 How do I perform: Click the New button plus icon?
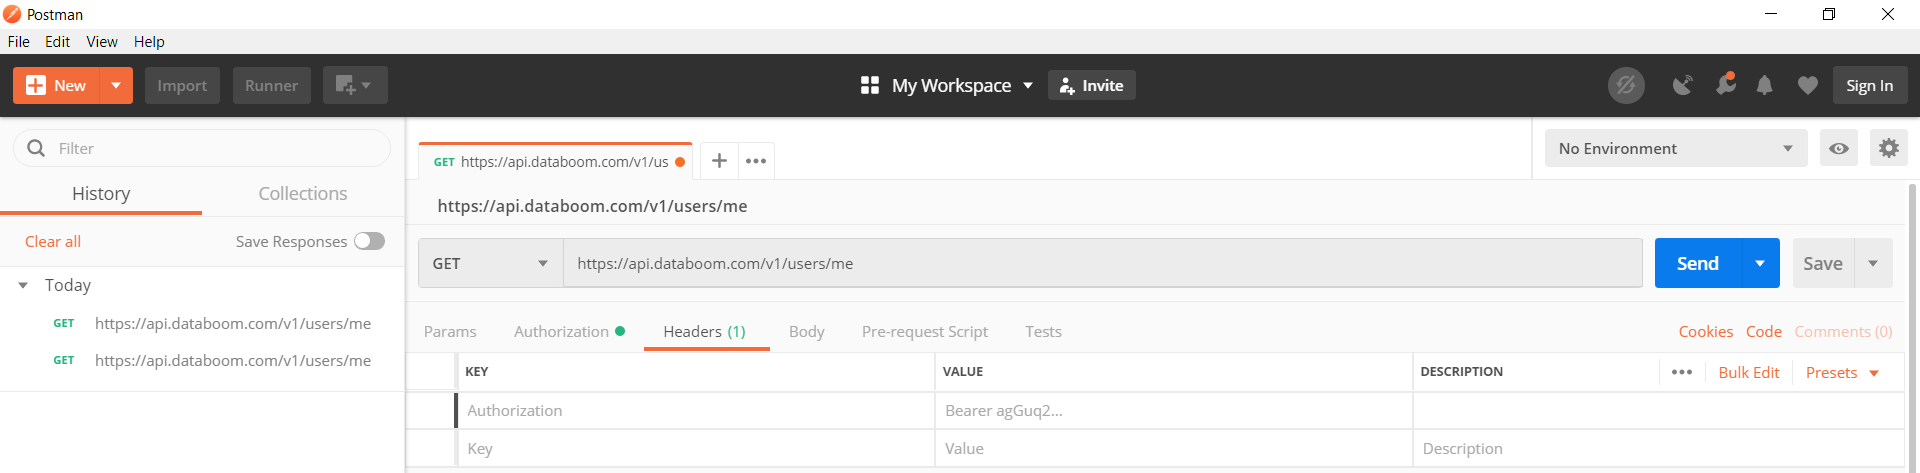pyautogui.click(x=36, y=86)
